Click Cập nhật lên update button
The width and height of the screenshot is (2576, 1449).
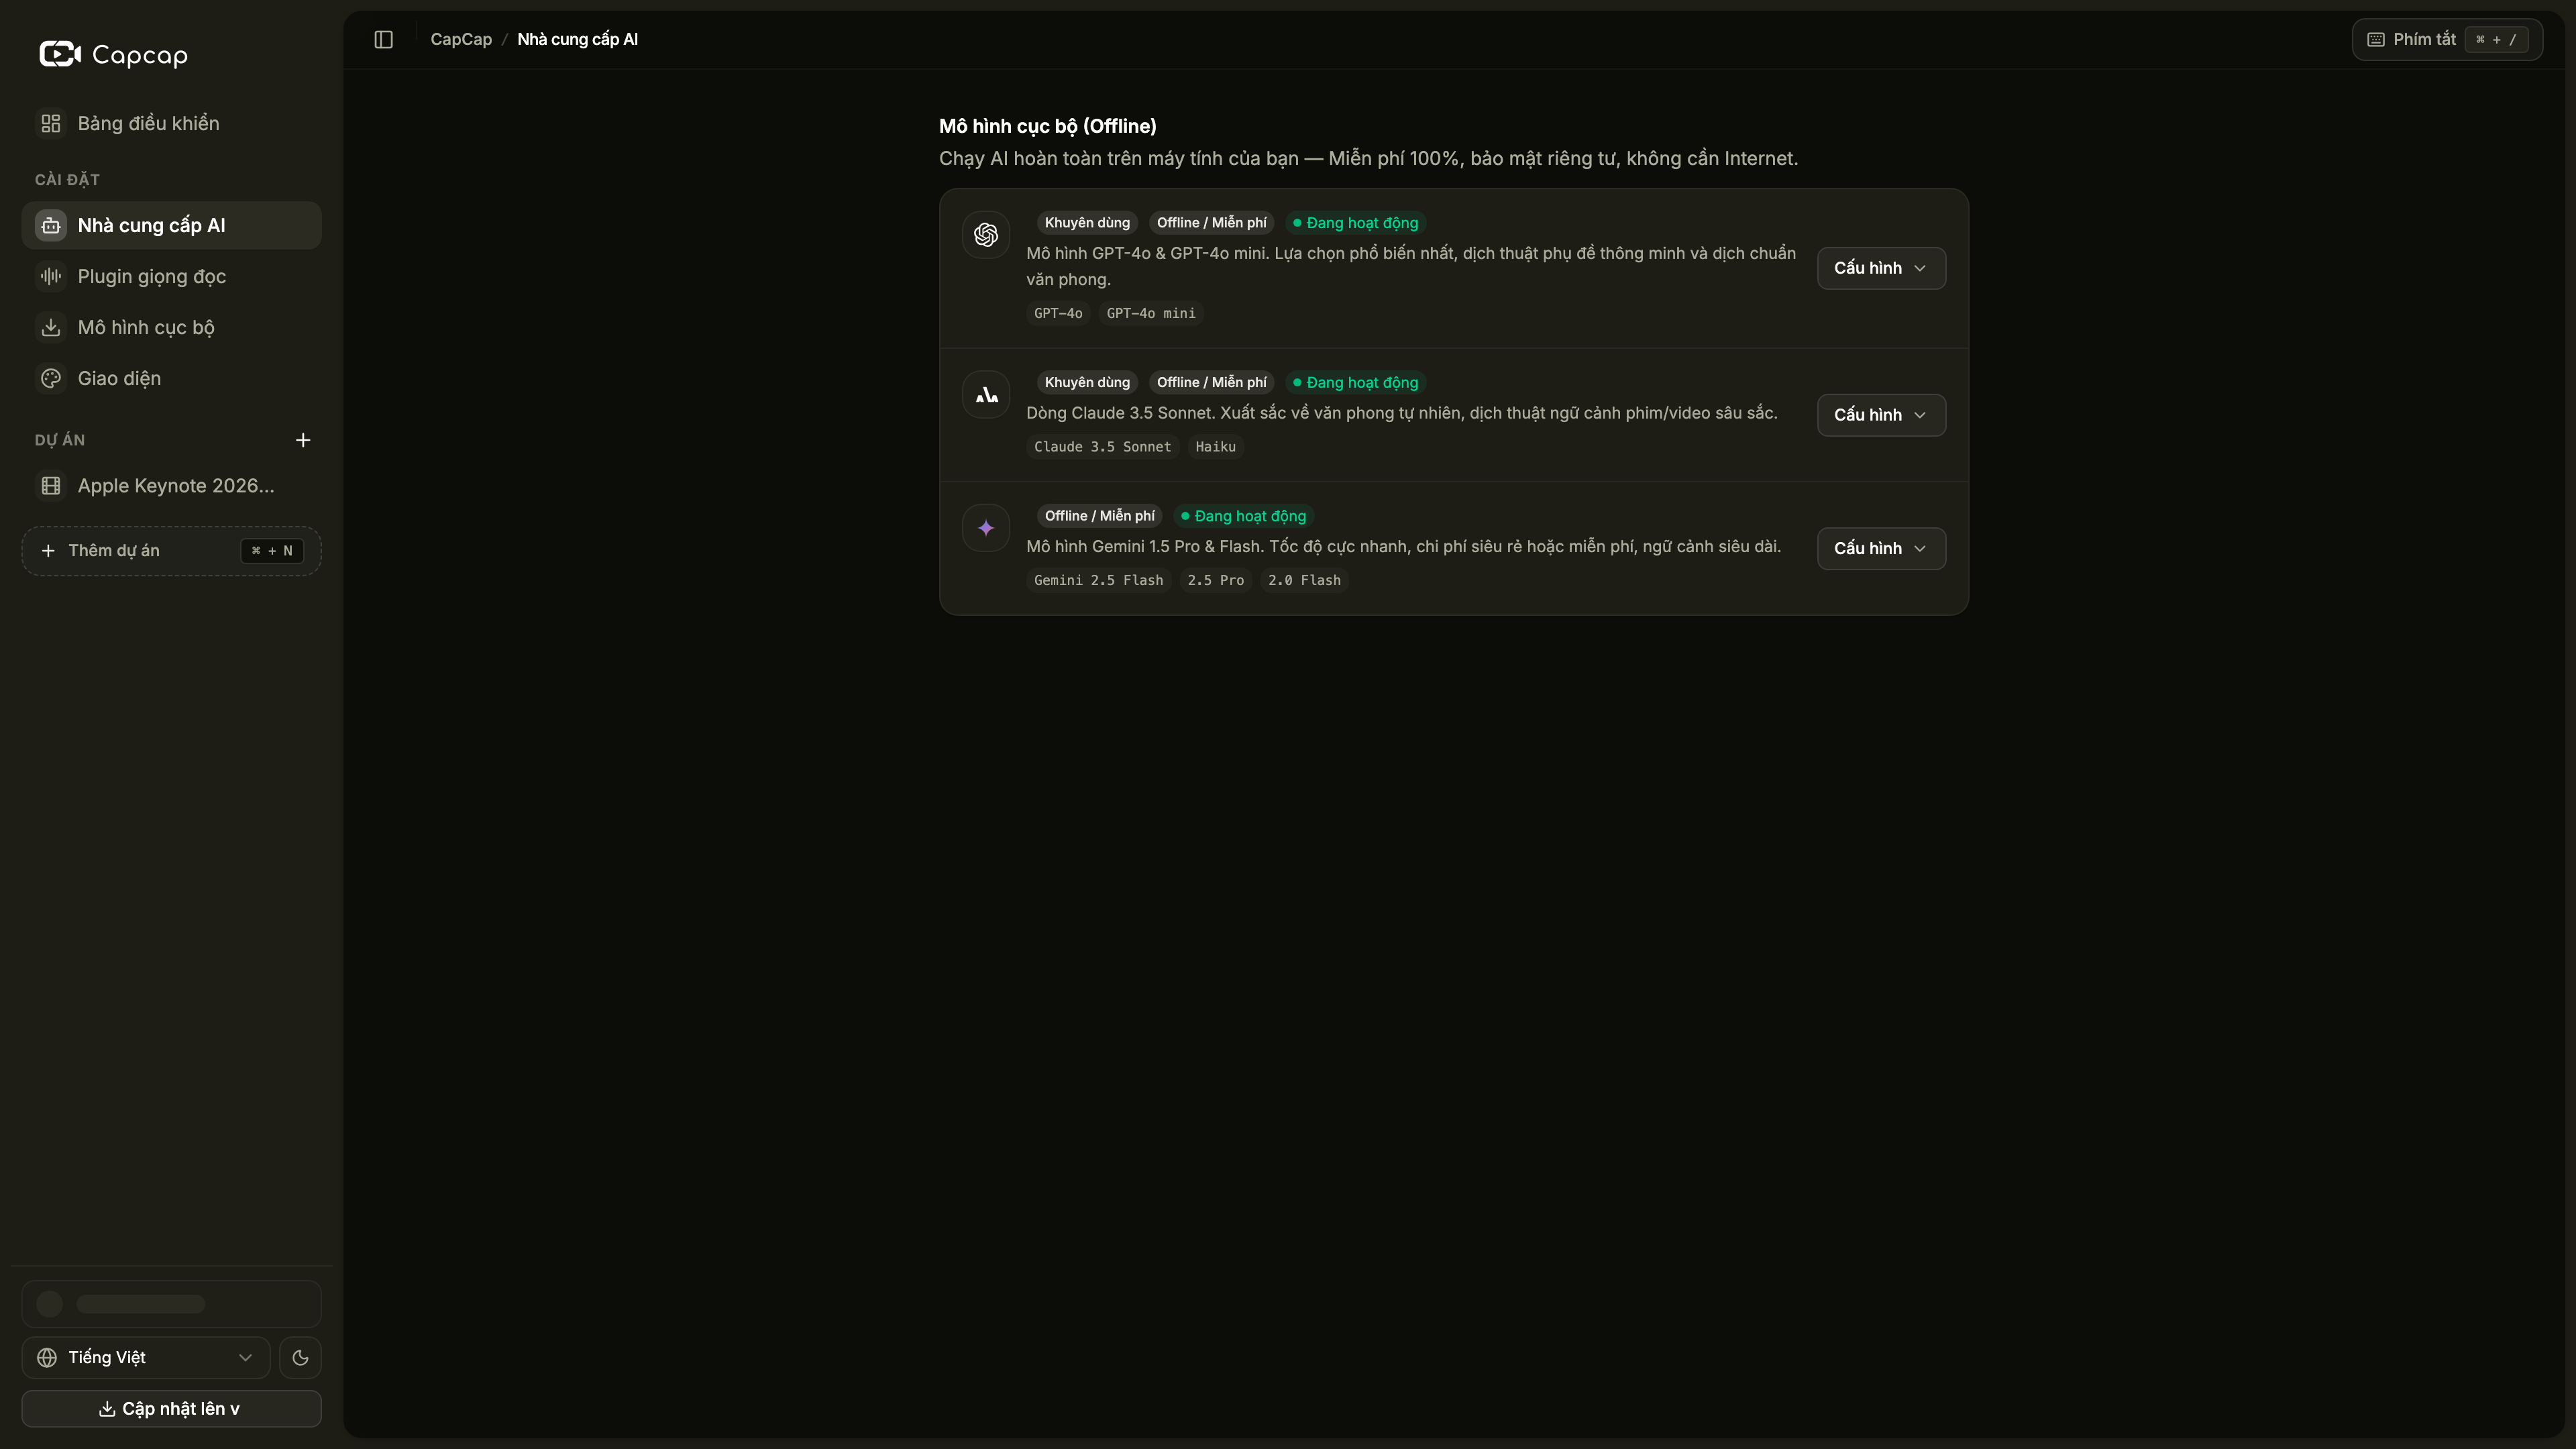coord(171,1408)
